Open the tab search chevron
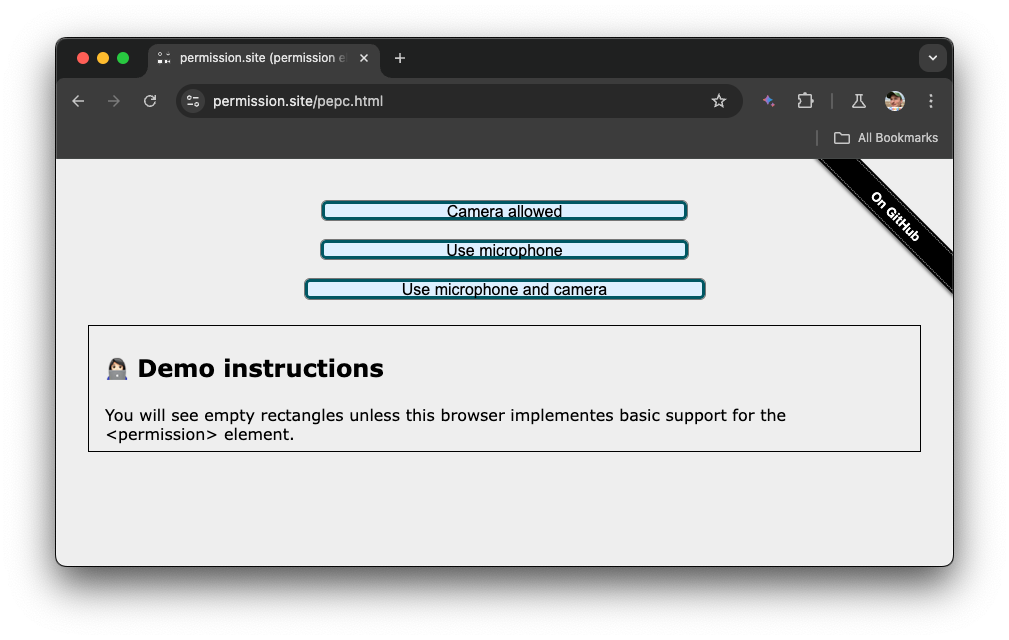 click(932, 58)
